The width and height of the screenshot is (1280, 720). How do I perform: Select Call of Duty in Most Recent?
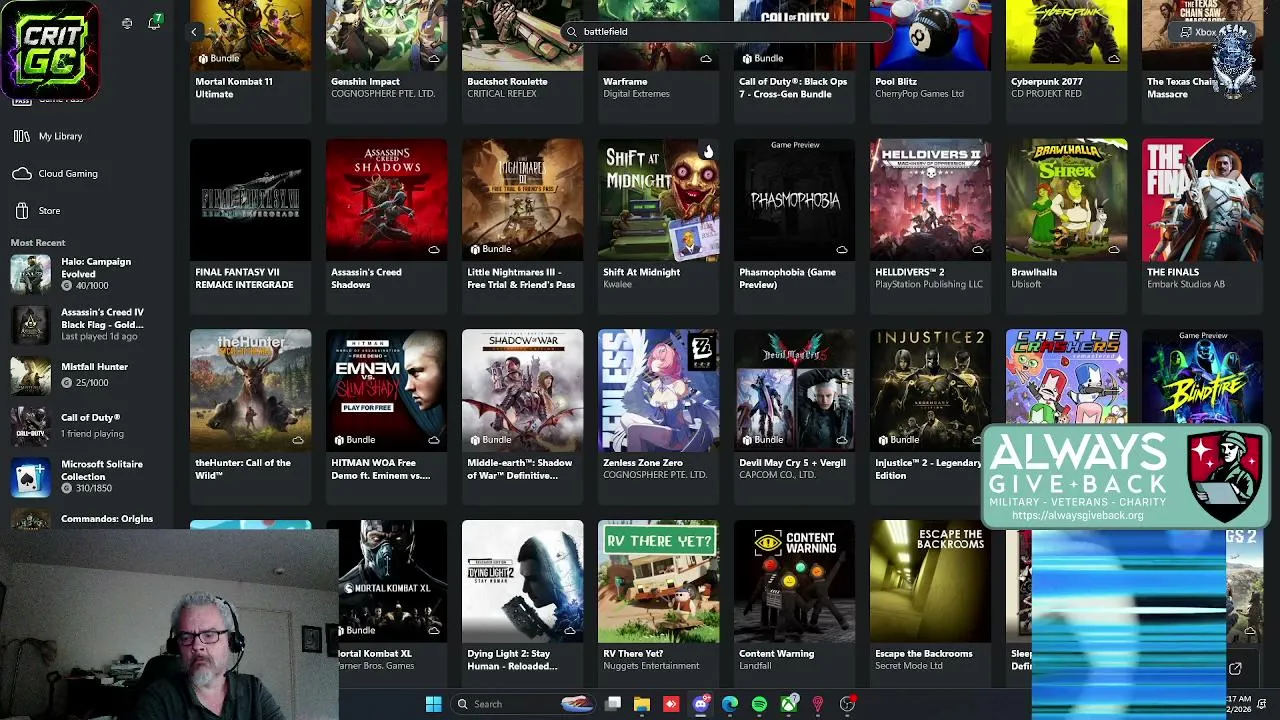point(88,425)
